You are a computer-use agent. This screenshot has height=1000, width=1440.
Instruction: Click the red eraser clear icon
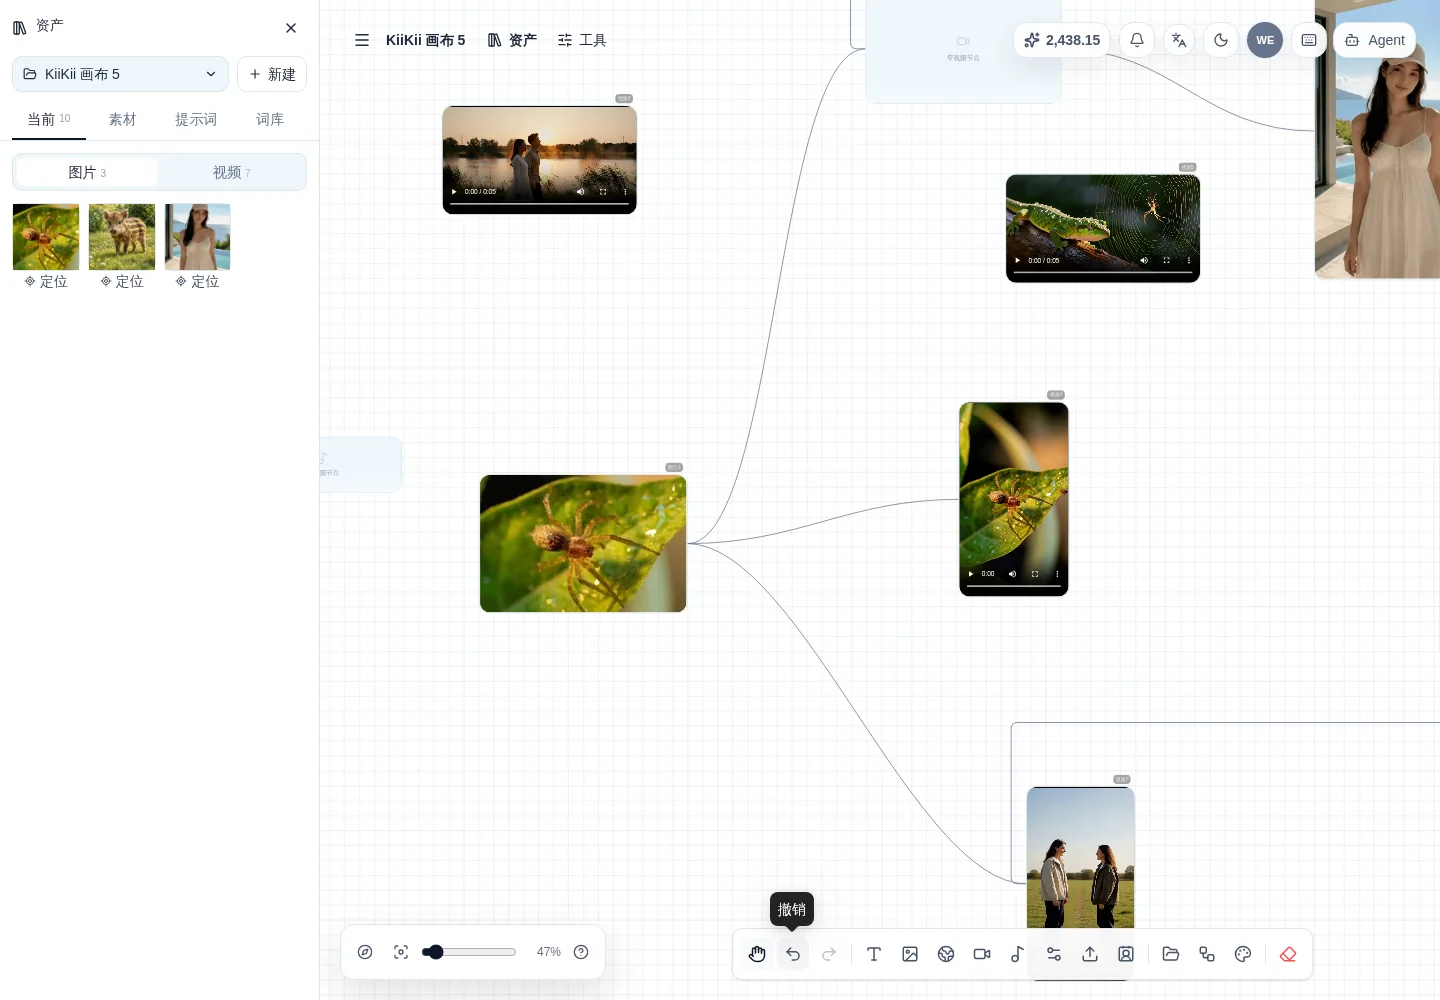tap(1288, 954)
